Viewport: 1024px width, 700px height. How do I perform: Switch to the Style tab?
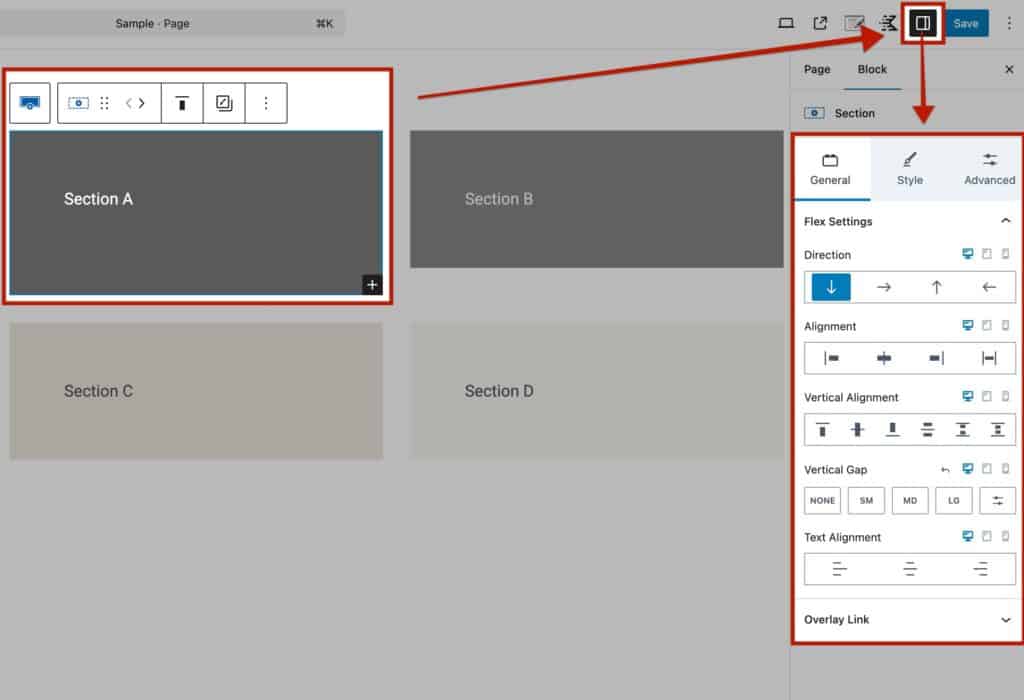[909, 169]
